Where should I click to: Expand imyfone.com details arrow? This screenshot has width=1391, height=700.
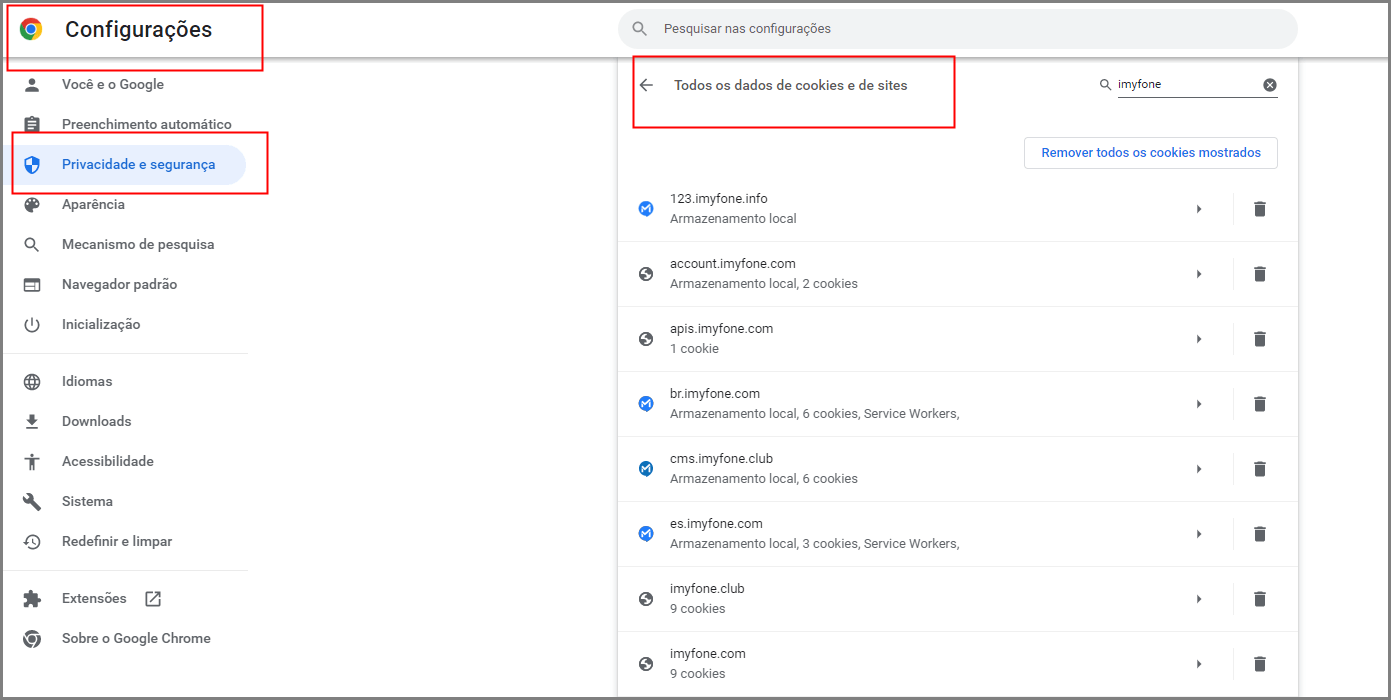(1199, 664)
